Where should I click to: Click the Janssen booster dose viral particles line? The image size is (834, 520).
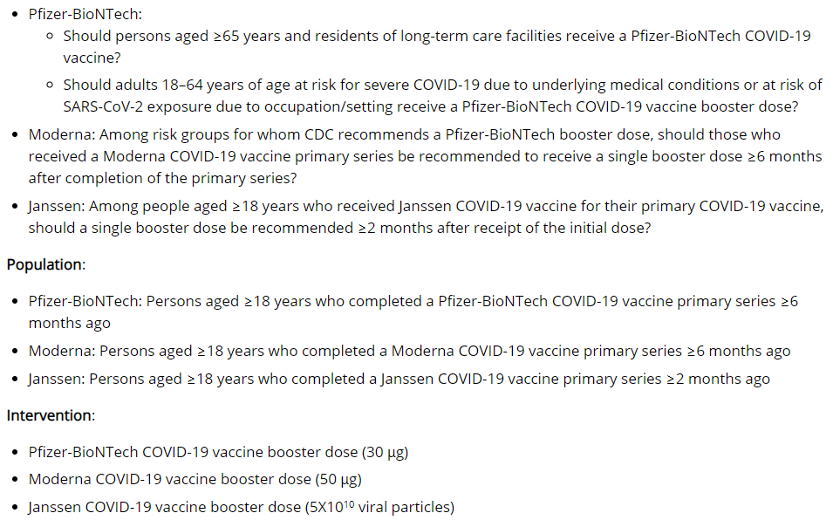point(241,507)
